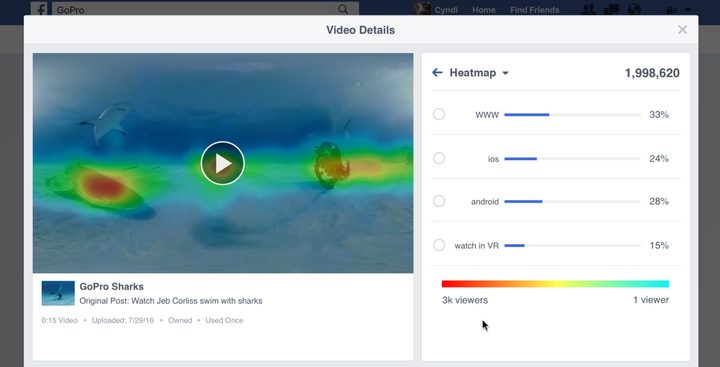Select the android radio button
This screenshot has width=720, height=367.
[x=439, y=201]
